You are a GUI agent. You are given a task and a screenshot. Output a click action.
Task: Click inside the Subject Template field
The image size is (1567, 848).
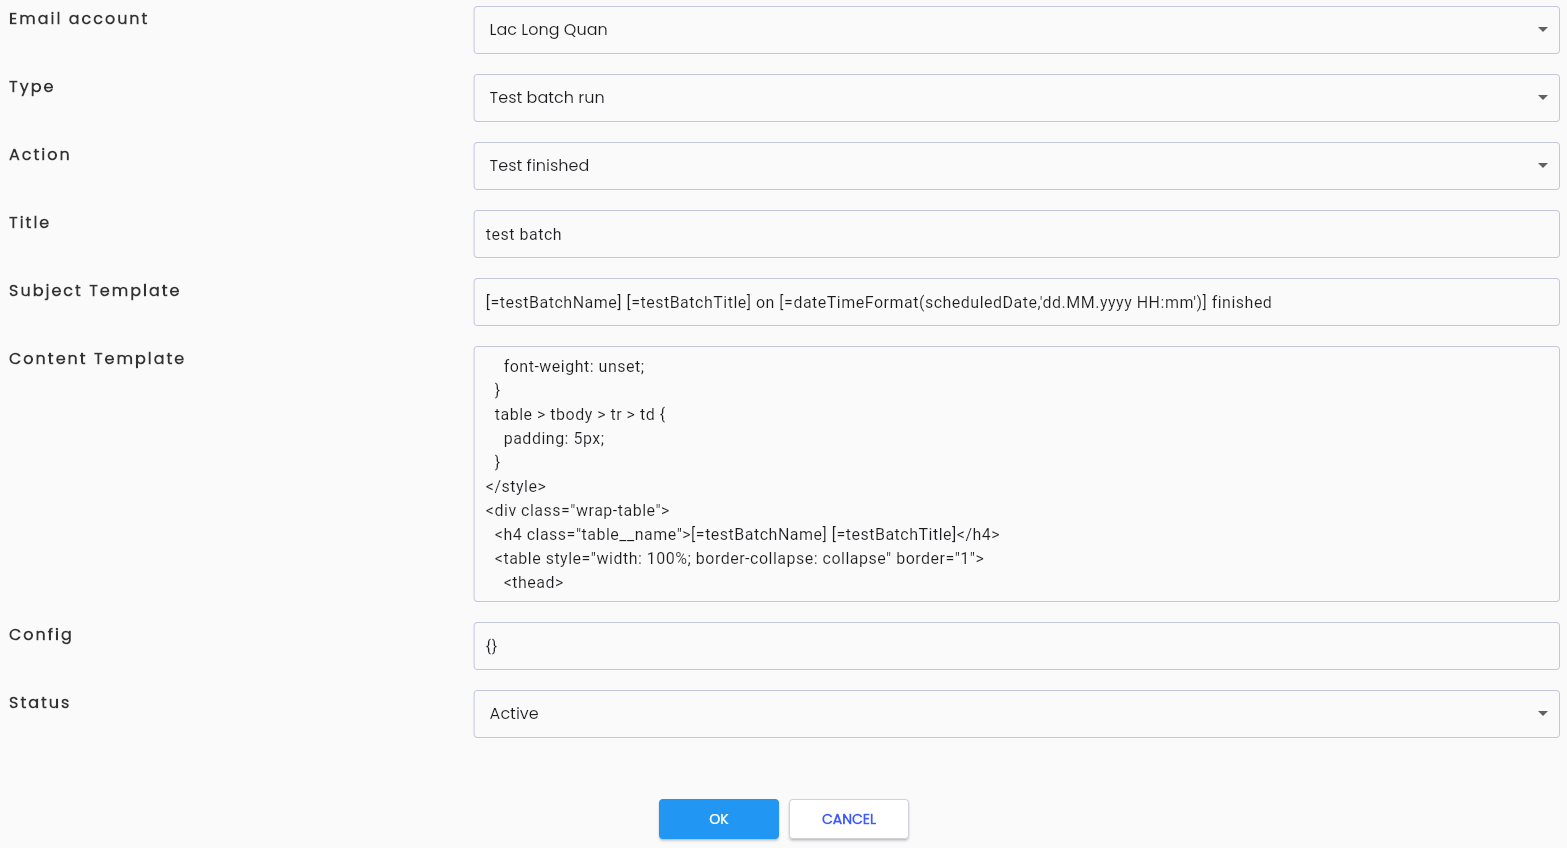point(1016,302)
